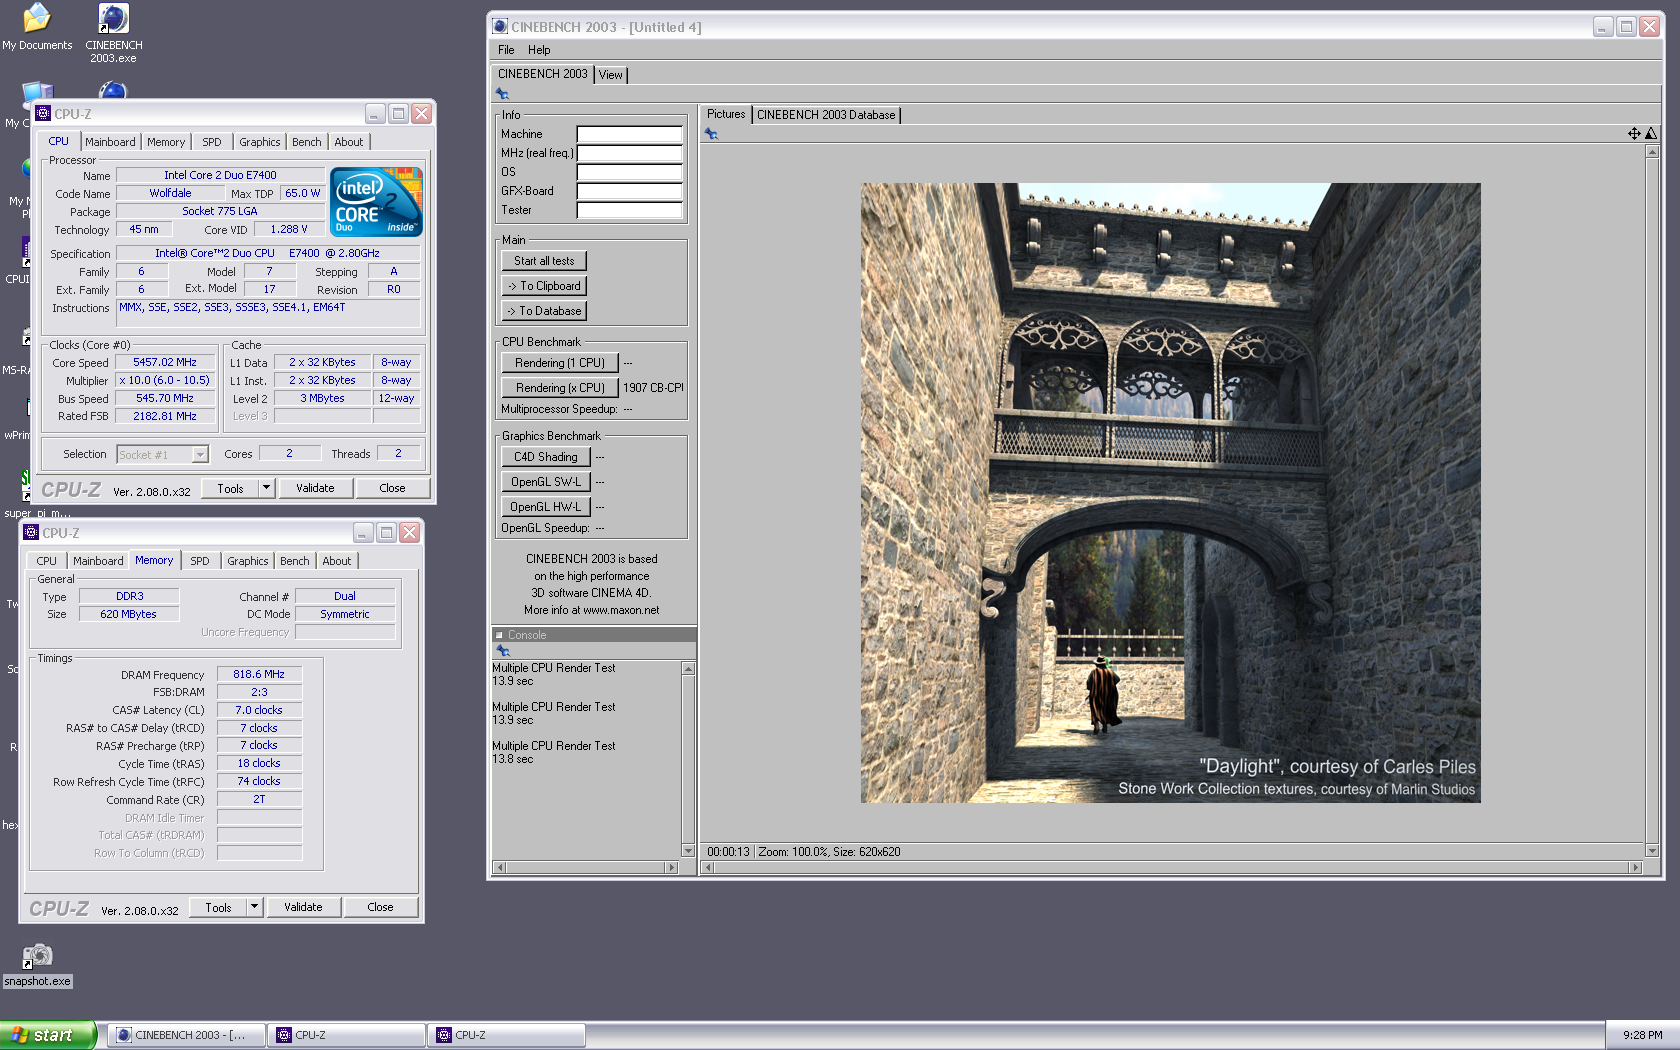Open CINEBENCH 2003.exe desktop shortcut
Screen dimensions: 1680x1050
click(x=113, y=32)
